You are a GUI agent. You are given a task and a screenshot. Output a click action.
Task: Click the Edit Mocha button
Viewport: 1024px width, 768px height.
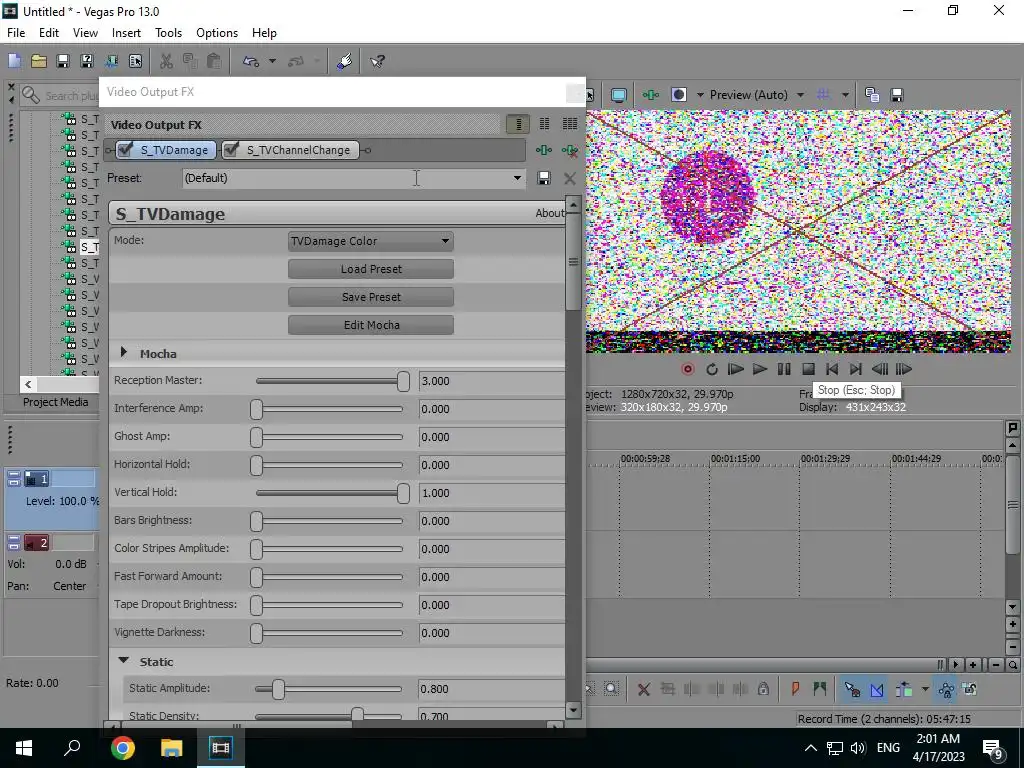coord(371,325)
